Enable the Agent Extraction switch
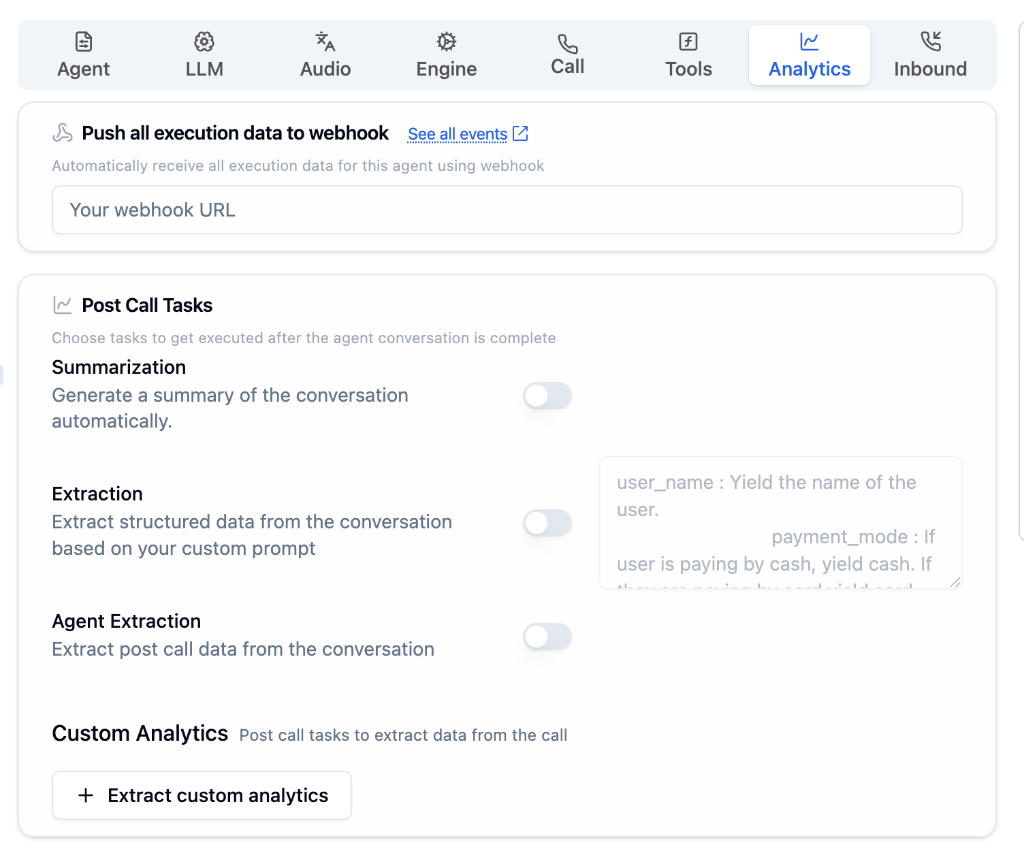 pos(547,637)
